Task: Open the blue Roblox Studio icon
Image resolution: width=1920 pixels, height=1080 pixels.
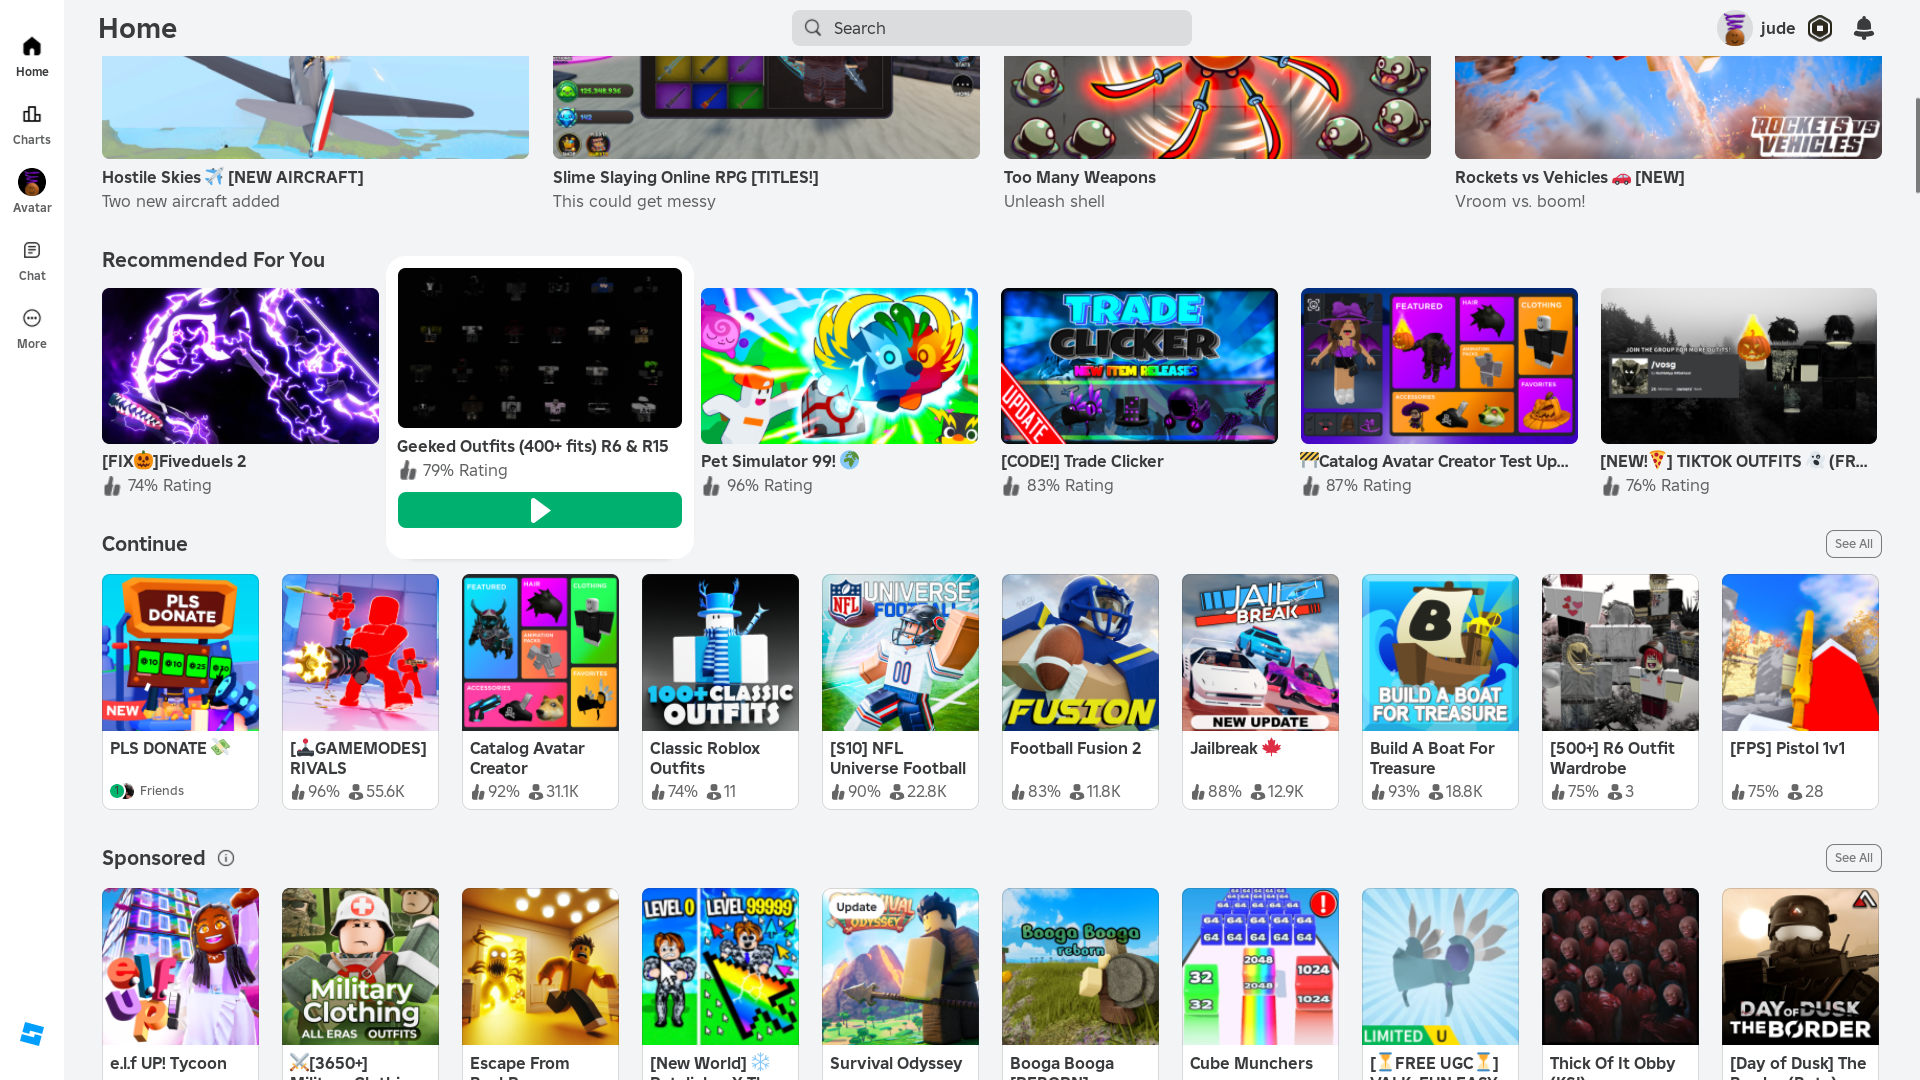Action: pos(32,1034)
